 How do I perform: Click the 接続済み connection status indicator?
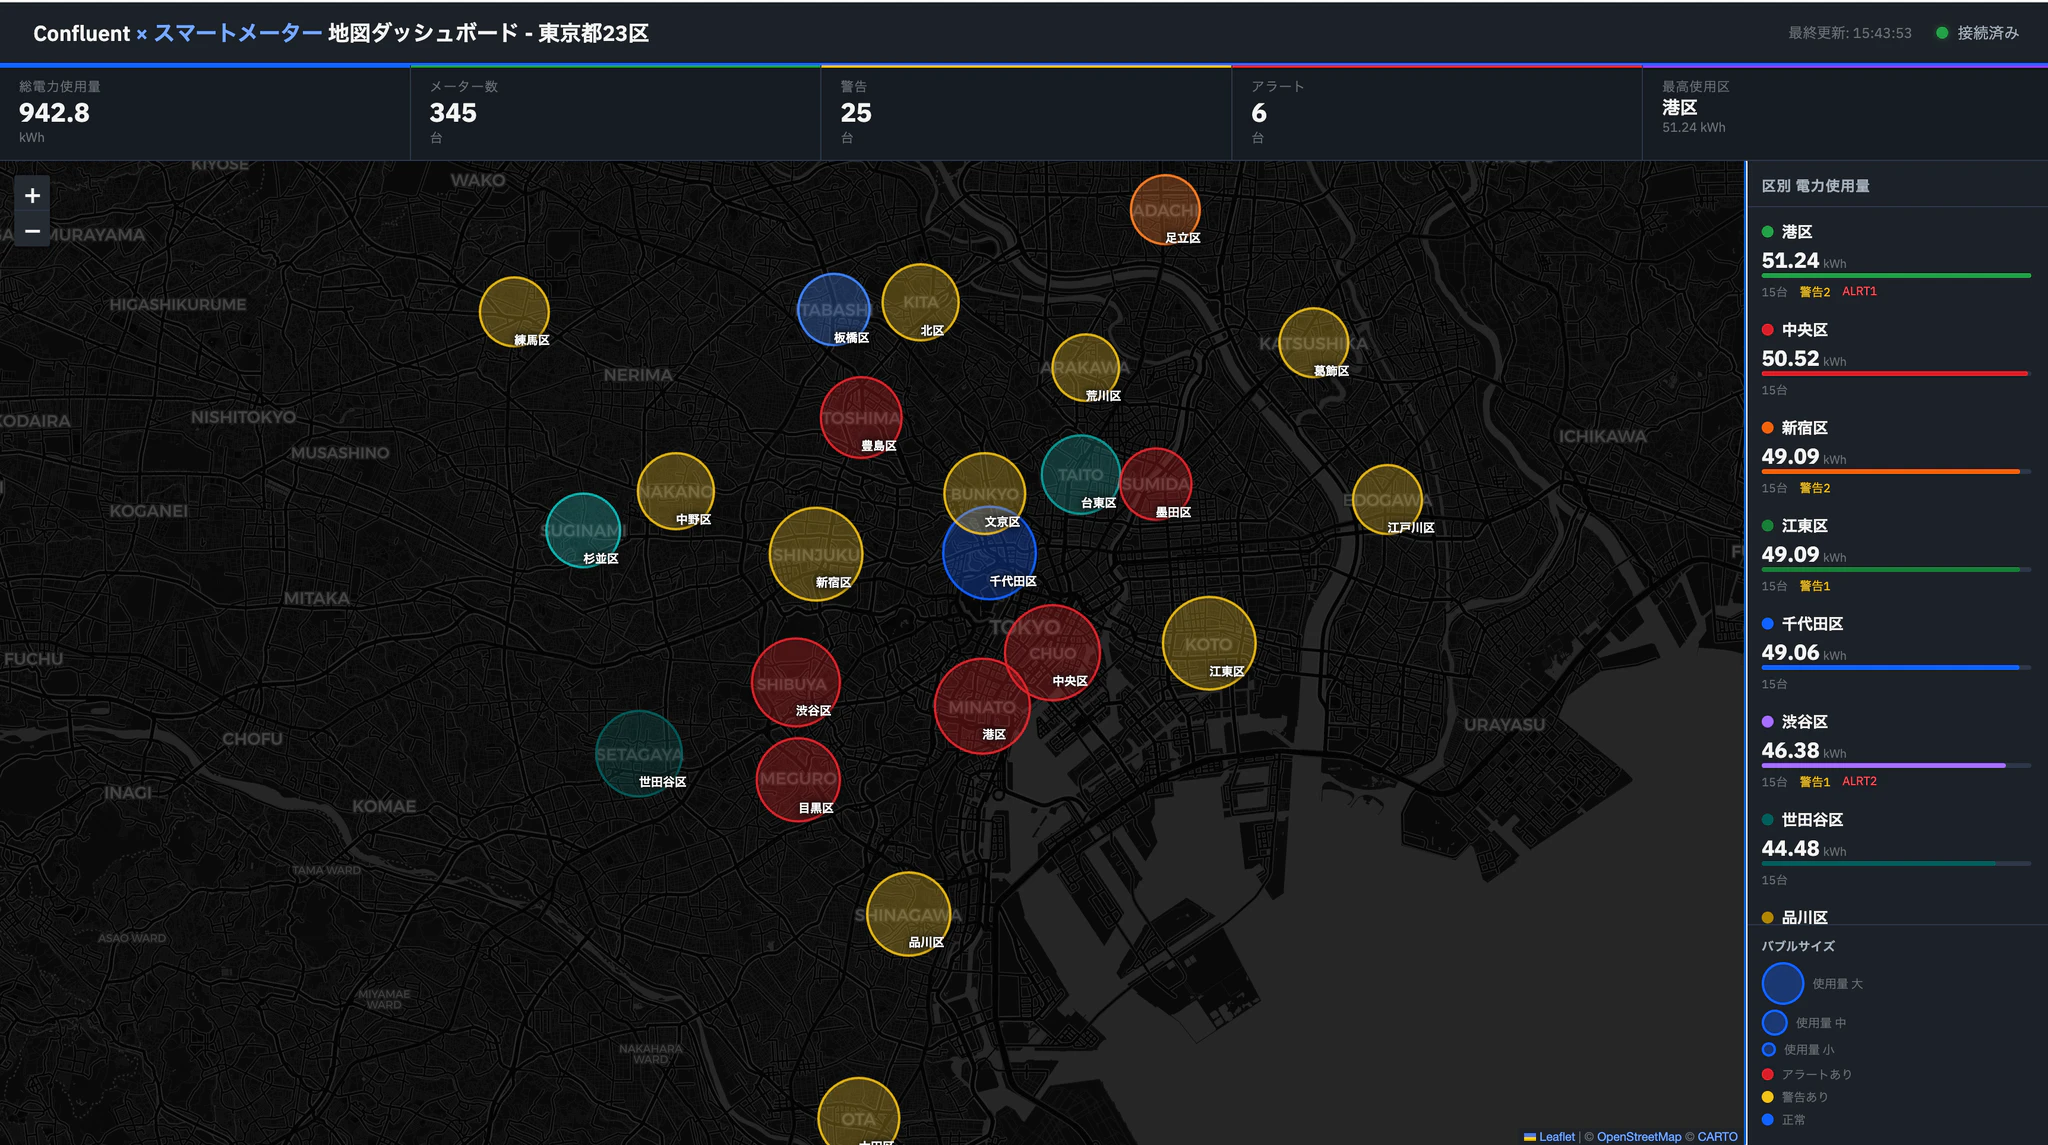(x=1977, y=33)
